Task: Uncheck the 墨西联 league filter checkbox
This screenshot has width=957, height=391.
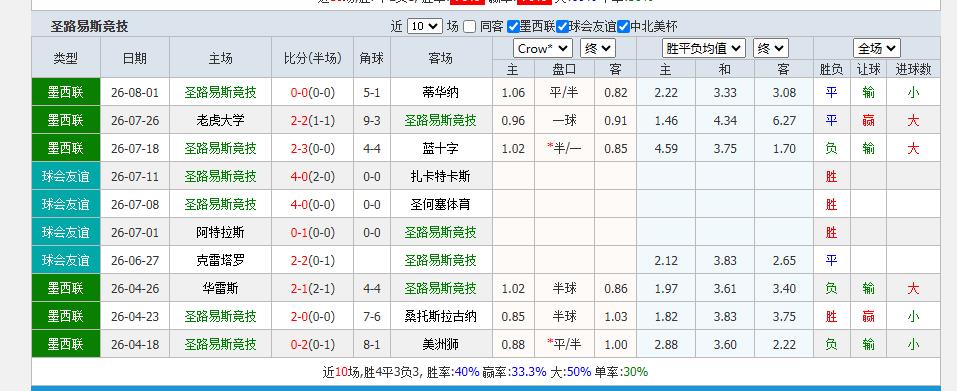Action: (513, 27)
